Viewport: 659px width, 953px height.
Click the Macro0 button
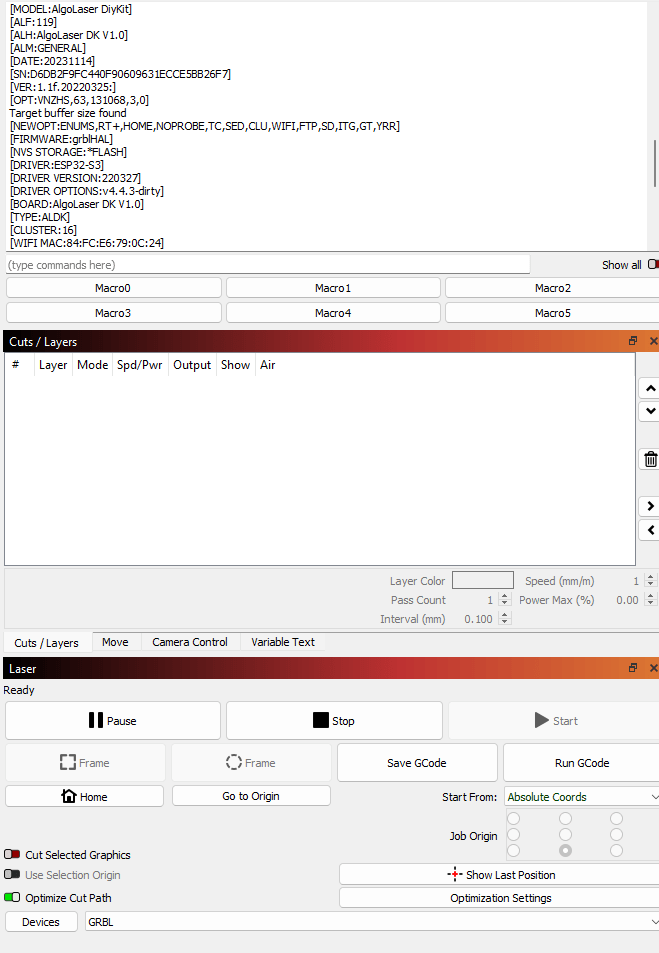(113, 288)
